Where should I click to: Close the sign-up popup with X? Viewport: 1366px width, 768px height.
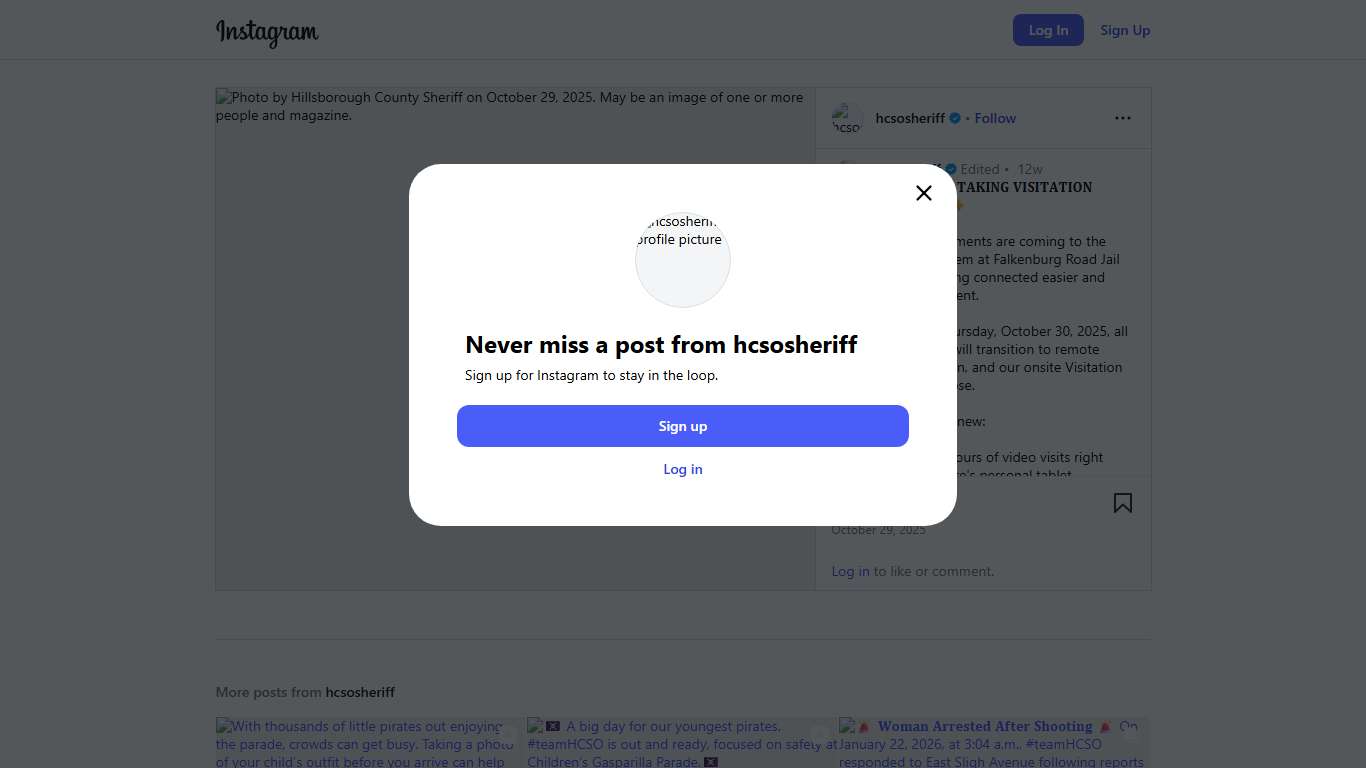[924, 193]
